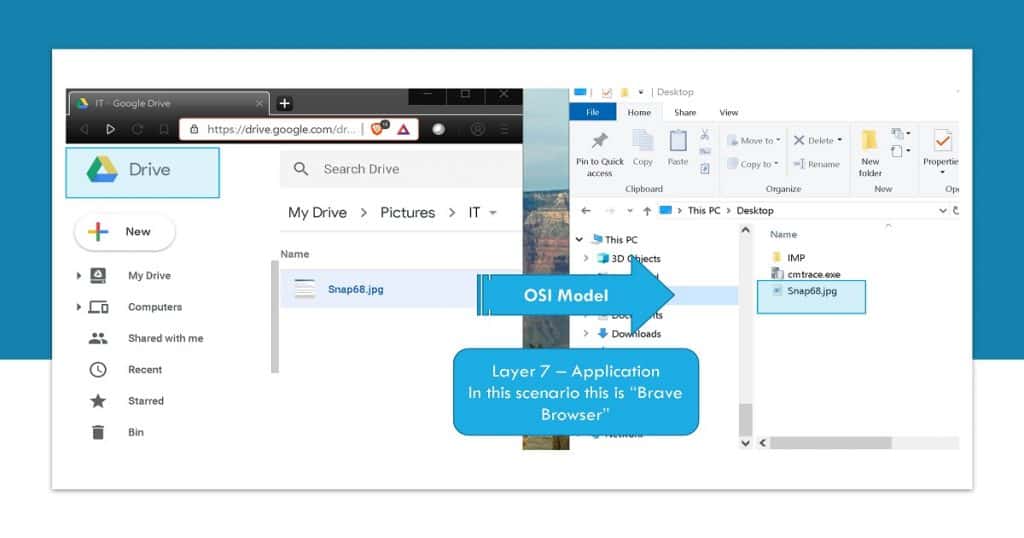
Task: Click Explorer horizontal scrollbar thumb
Action: 831,443
